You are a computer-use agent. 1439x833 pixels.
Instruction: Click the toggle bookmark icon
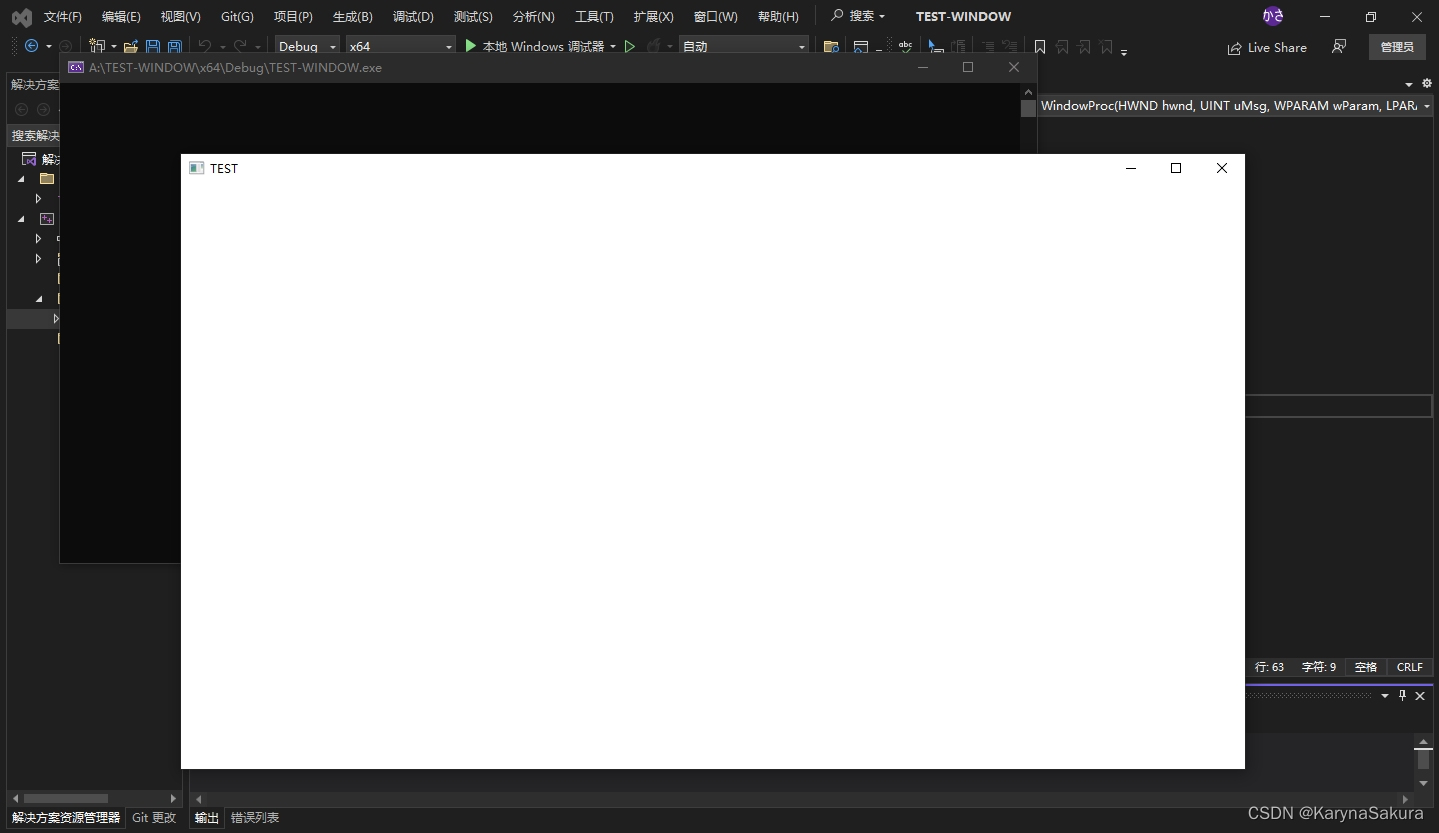[x=1040, y=46]
